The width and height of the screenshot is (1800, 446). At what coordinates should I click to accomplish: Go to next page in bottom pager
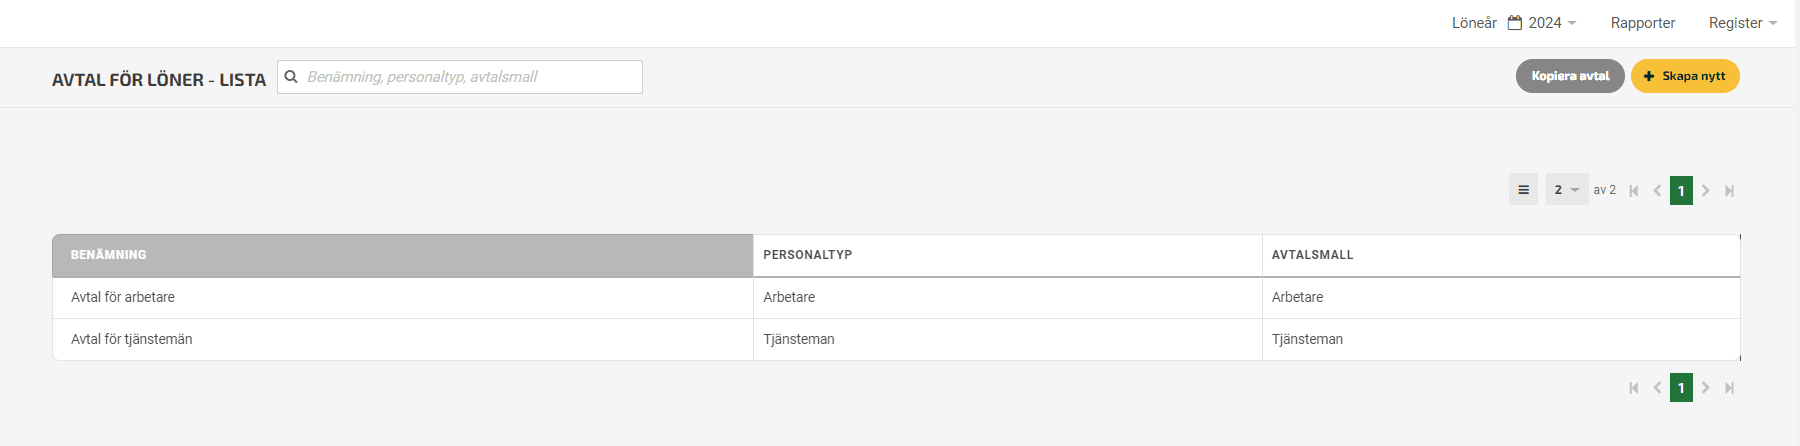click(1706, 388)
